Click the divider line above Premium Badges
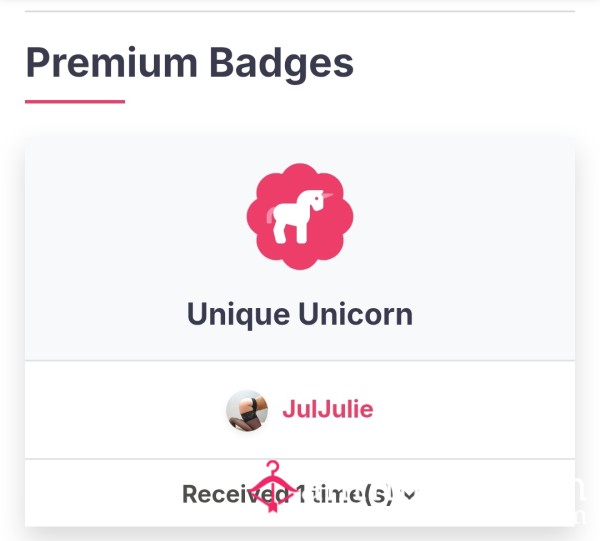Image resolution: width=600 pixels, height=541 pixels. point(300,11)
